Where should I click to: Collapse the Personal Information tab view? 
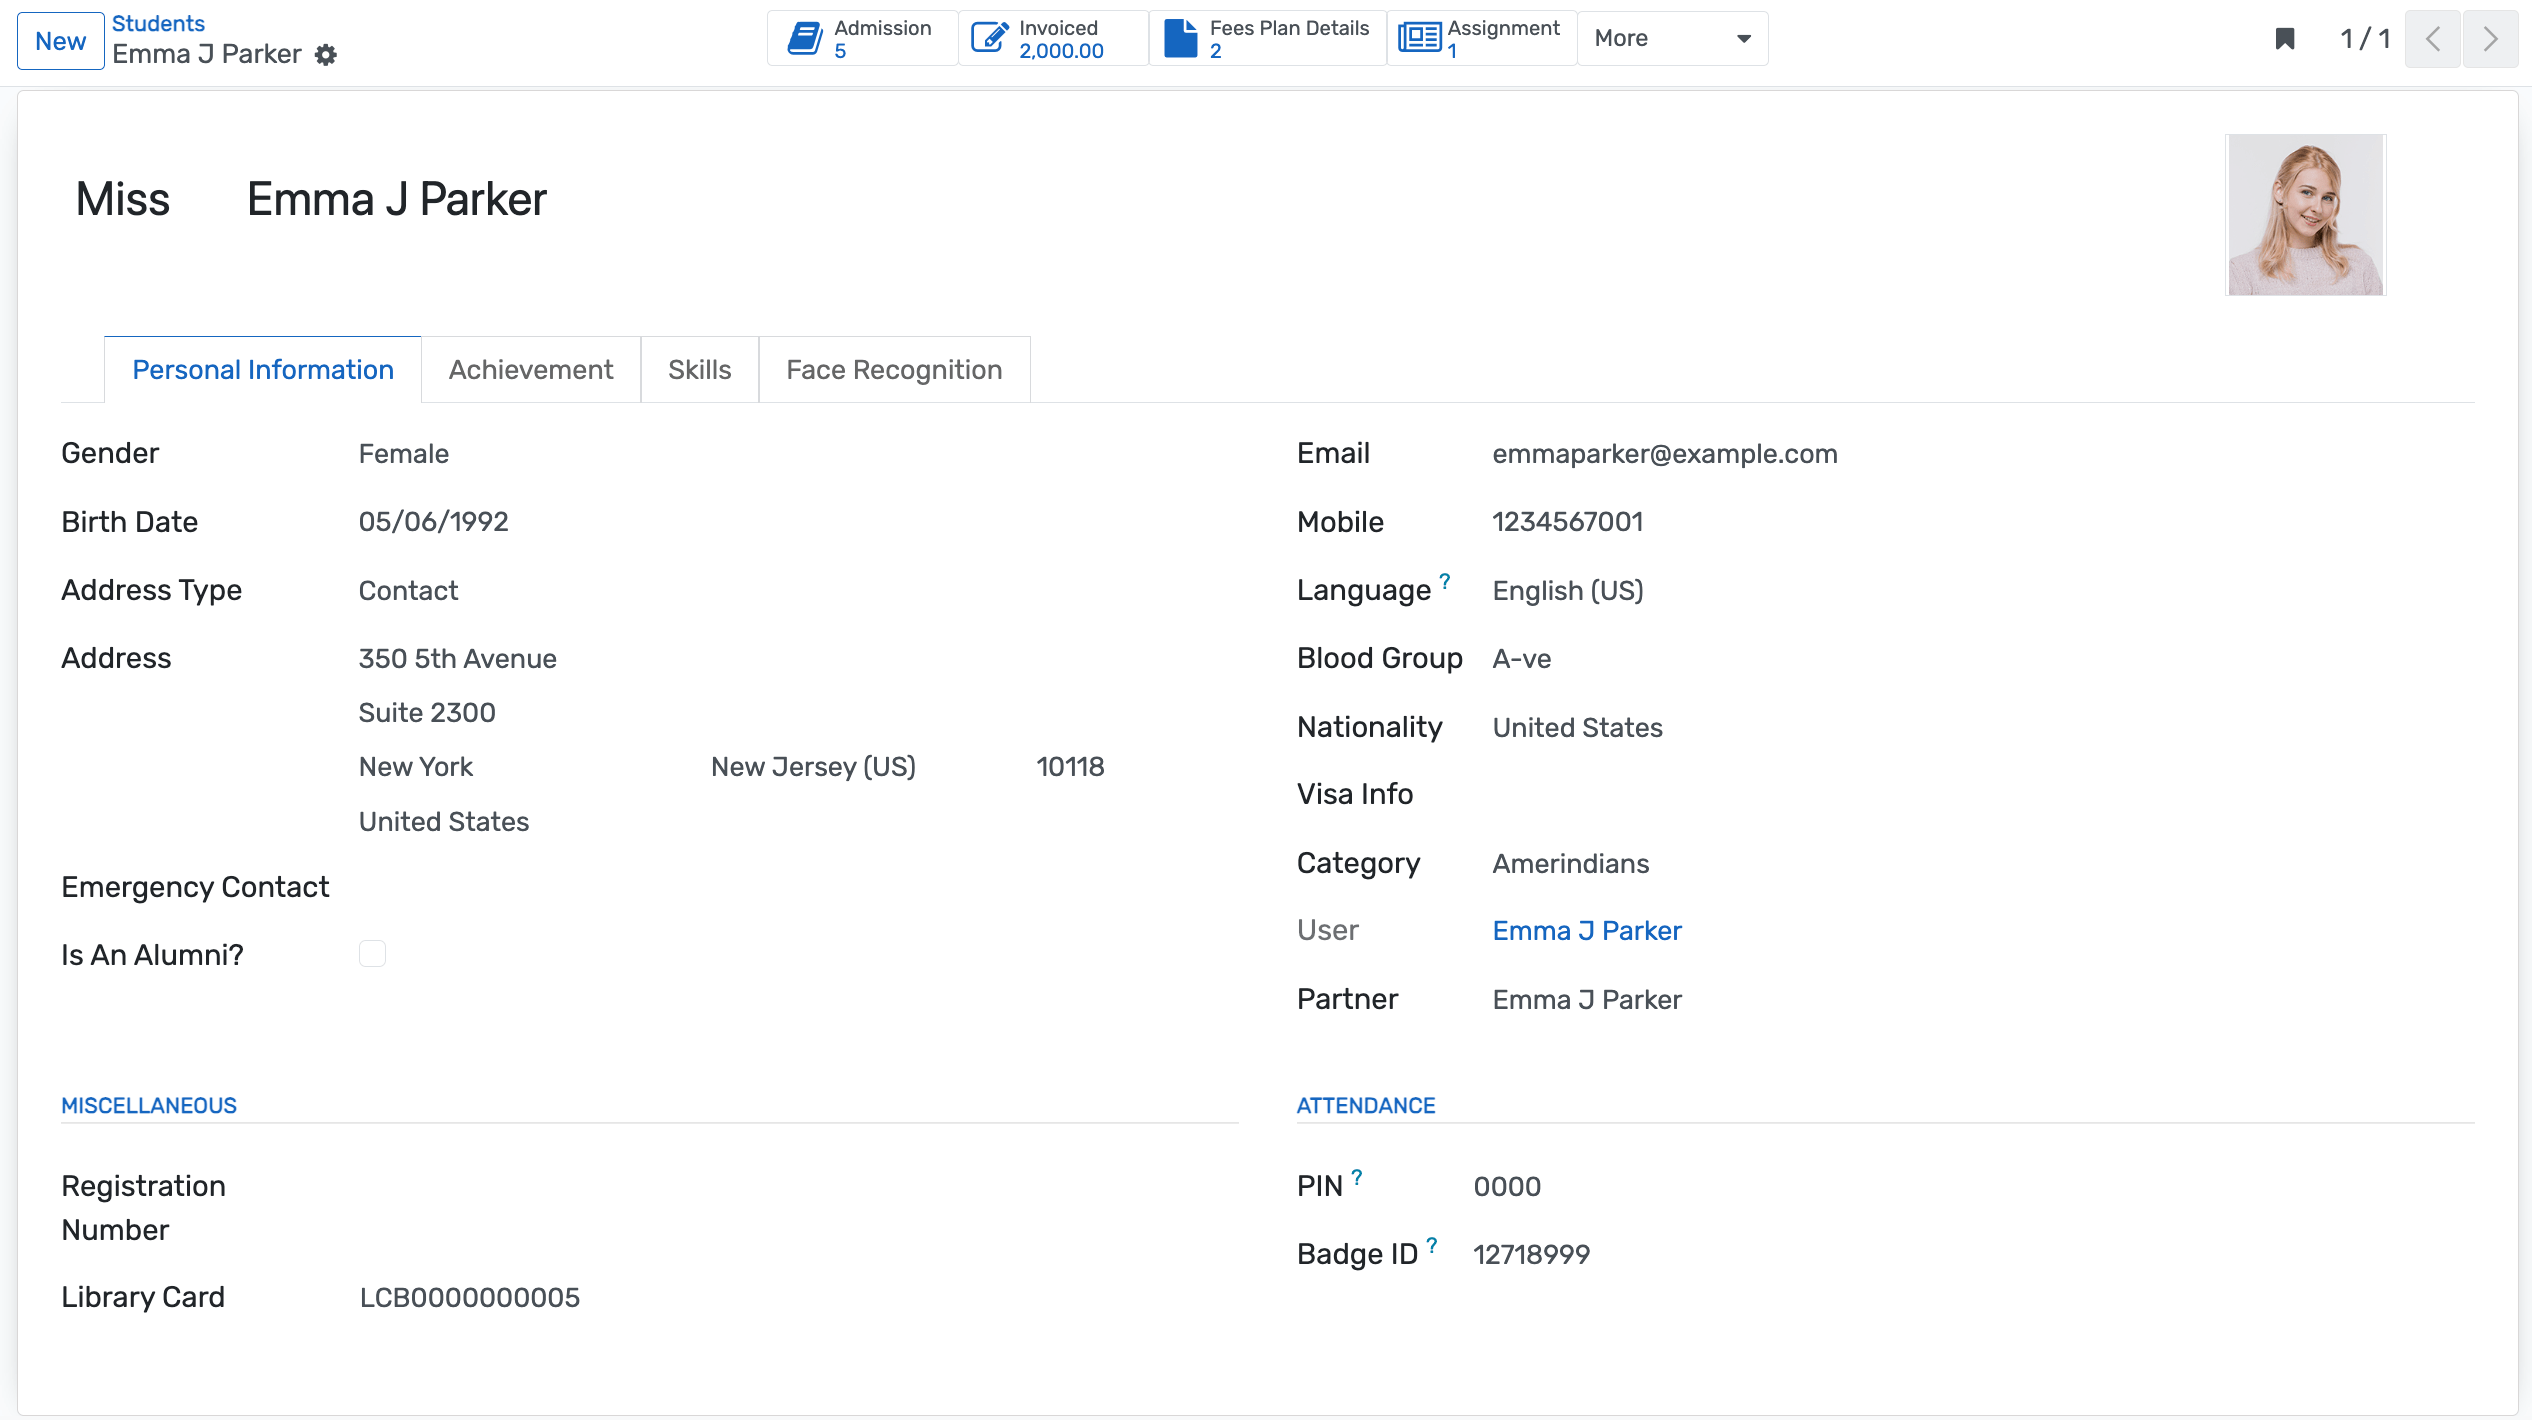tap(262, 369)
